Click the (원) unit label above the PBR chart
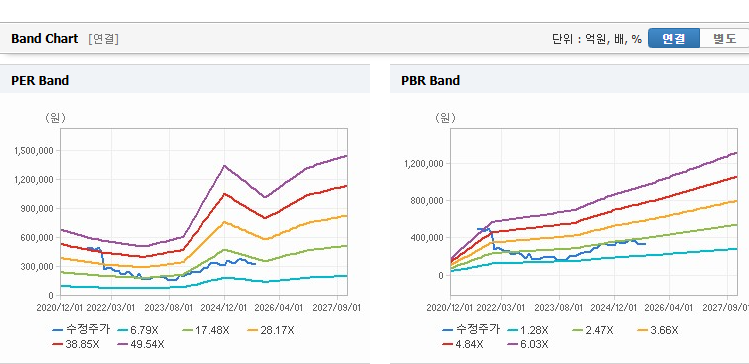The width and height of the screenshot is (749, 364). (x=445, y=118)
